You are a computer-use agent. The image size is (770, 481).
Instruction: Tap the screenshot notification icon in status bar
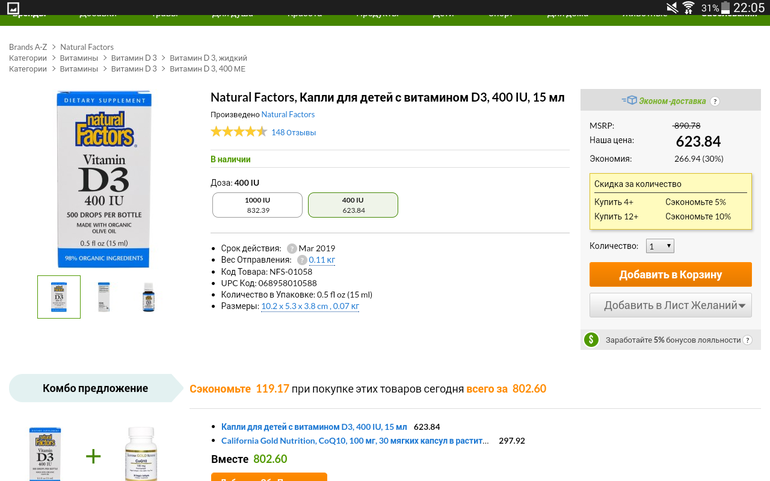(x=11, y=7)
